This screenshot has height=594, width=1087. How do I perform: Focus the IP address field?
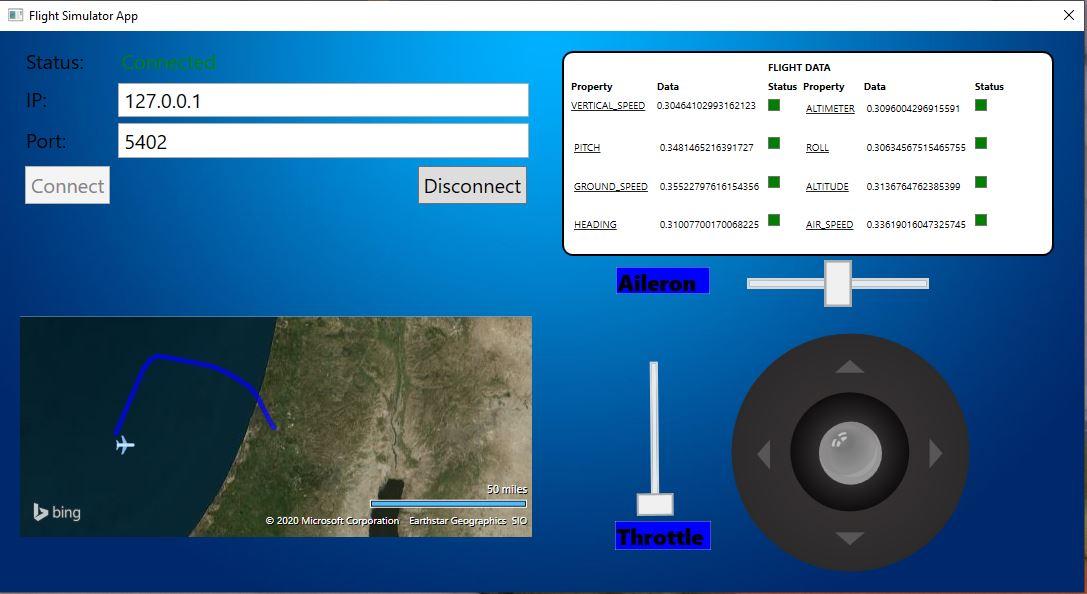(x=323, y=101)
